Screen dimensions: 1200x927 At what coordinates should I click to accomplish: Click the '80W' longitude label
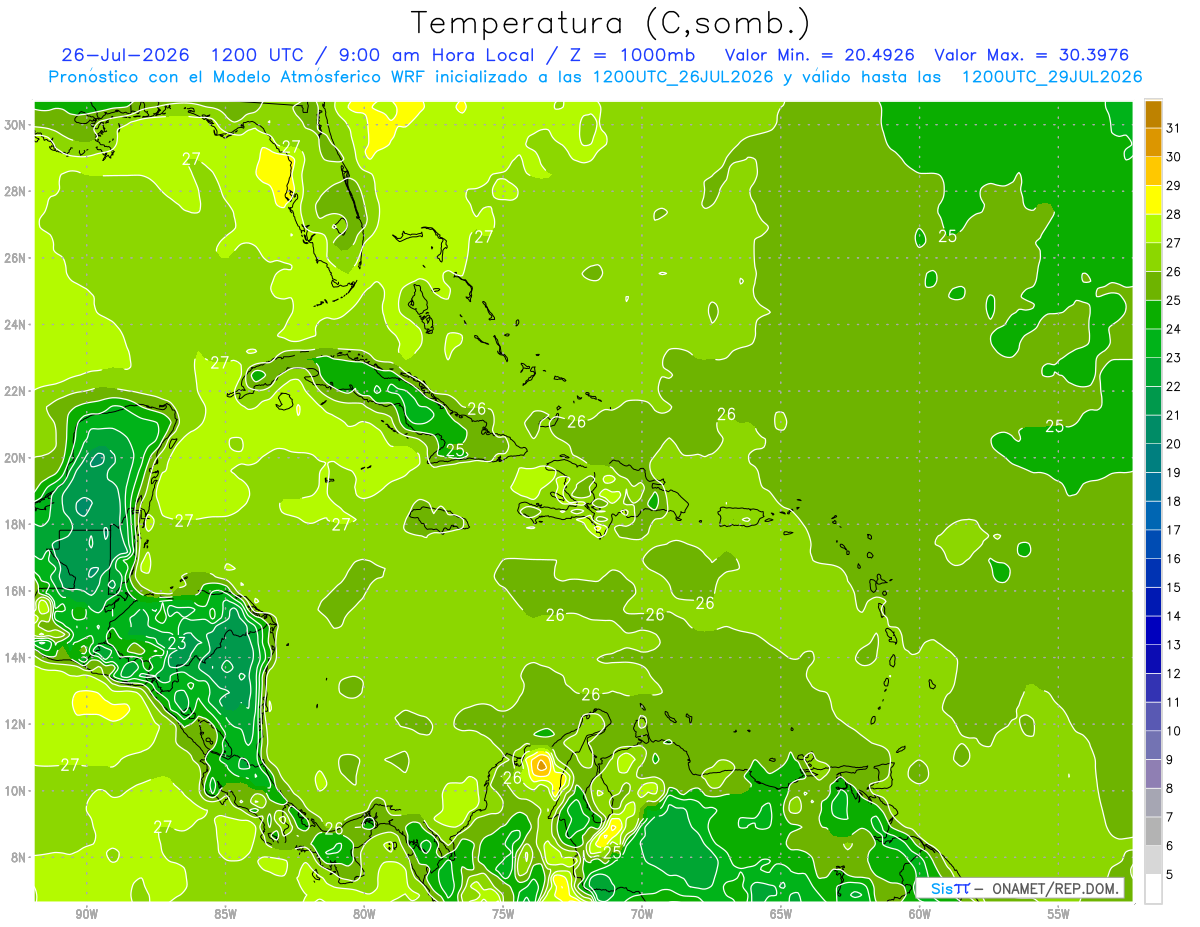tap(364, 914)
